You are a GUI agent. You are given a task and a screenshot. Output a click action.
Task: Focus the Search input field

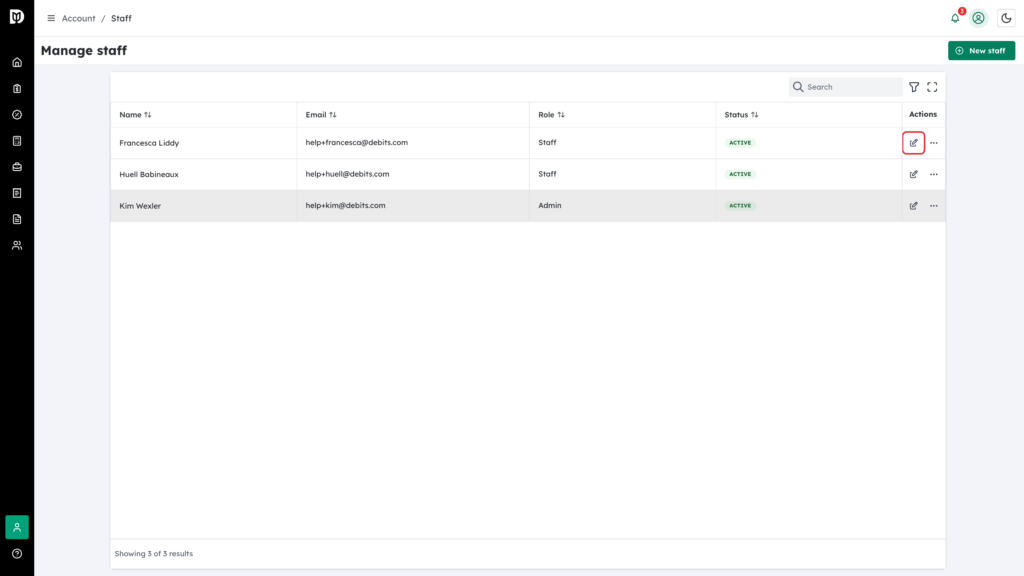click(846, 87)
